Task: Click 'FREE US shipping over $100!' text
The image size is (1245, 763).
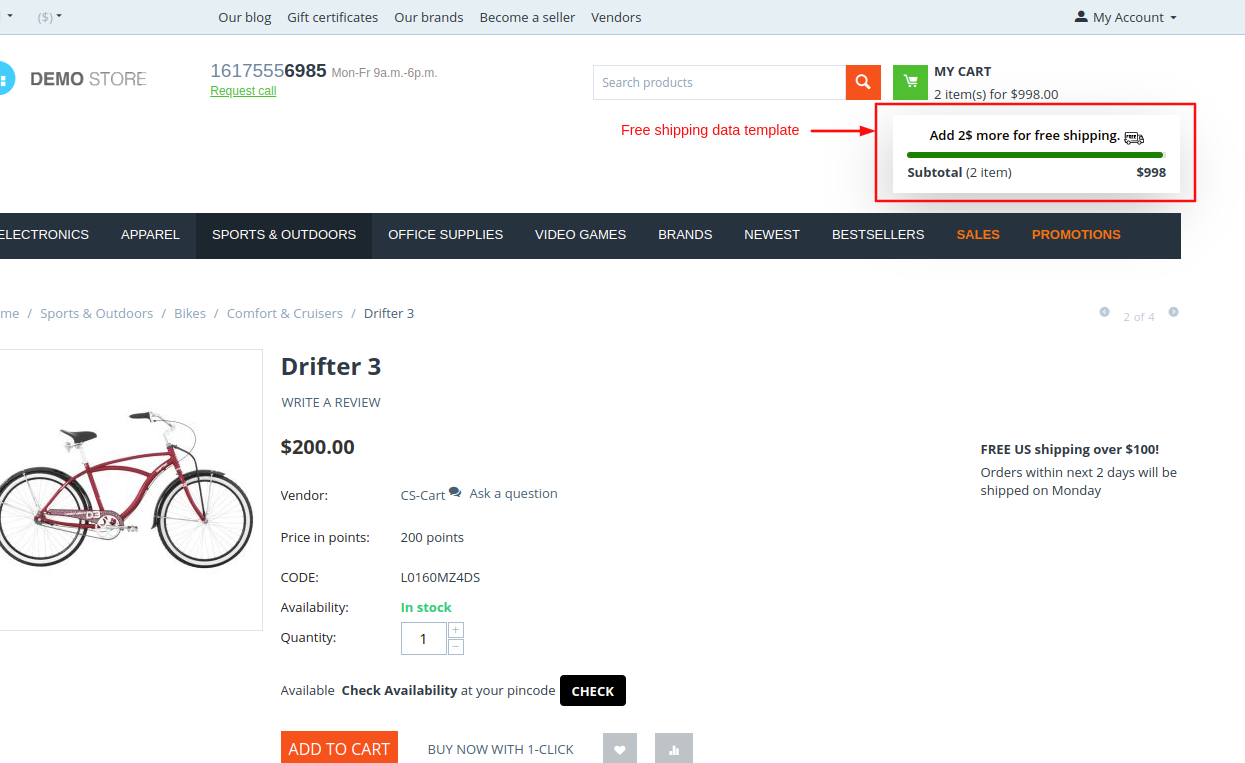Action: [x=1070, y=450]
